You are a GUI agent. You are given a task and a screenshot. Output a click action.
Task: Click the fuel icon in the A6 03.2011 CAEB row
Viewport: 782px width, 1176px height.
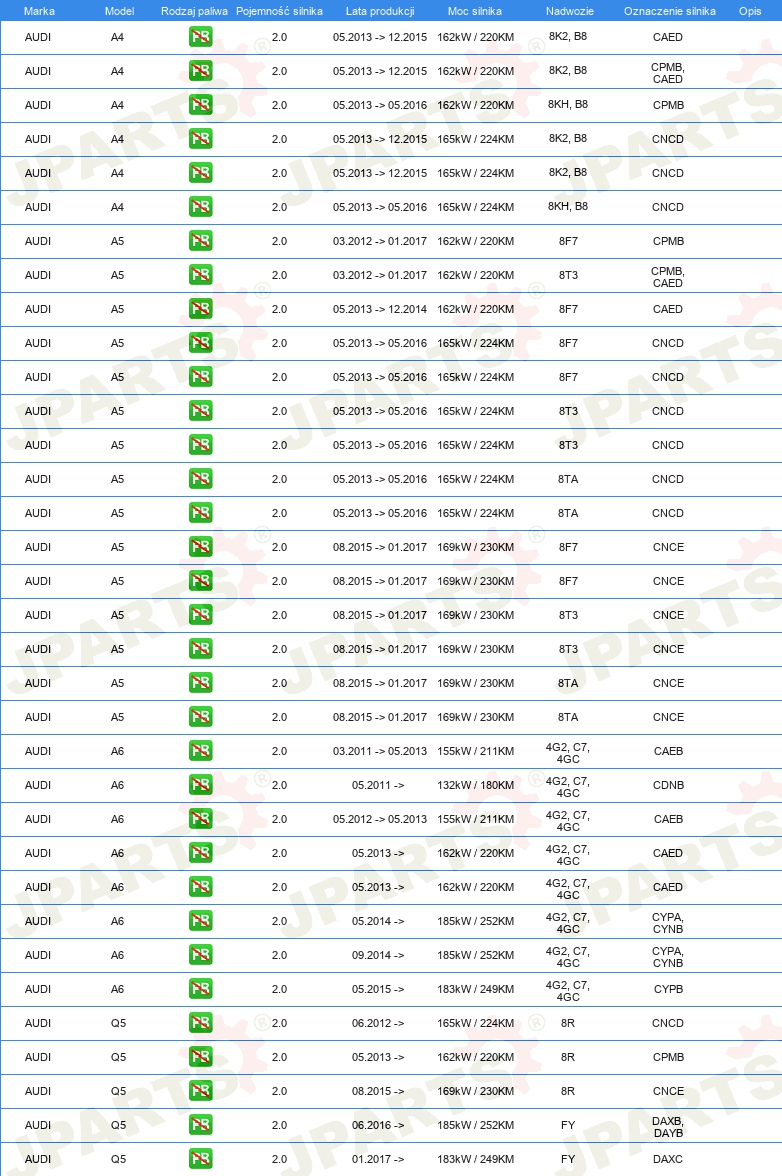[200, 751]
